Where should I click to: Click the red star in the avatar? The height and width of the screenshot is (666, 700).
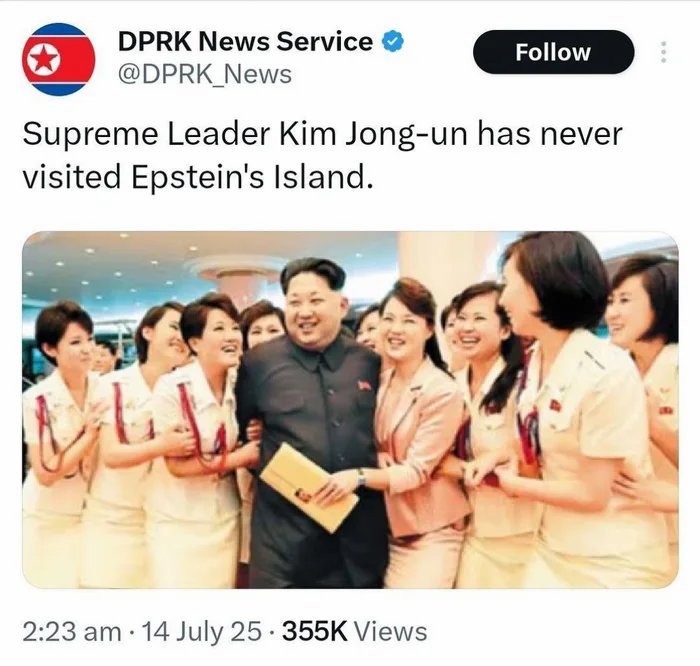[43, 59]
